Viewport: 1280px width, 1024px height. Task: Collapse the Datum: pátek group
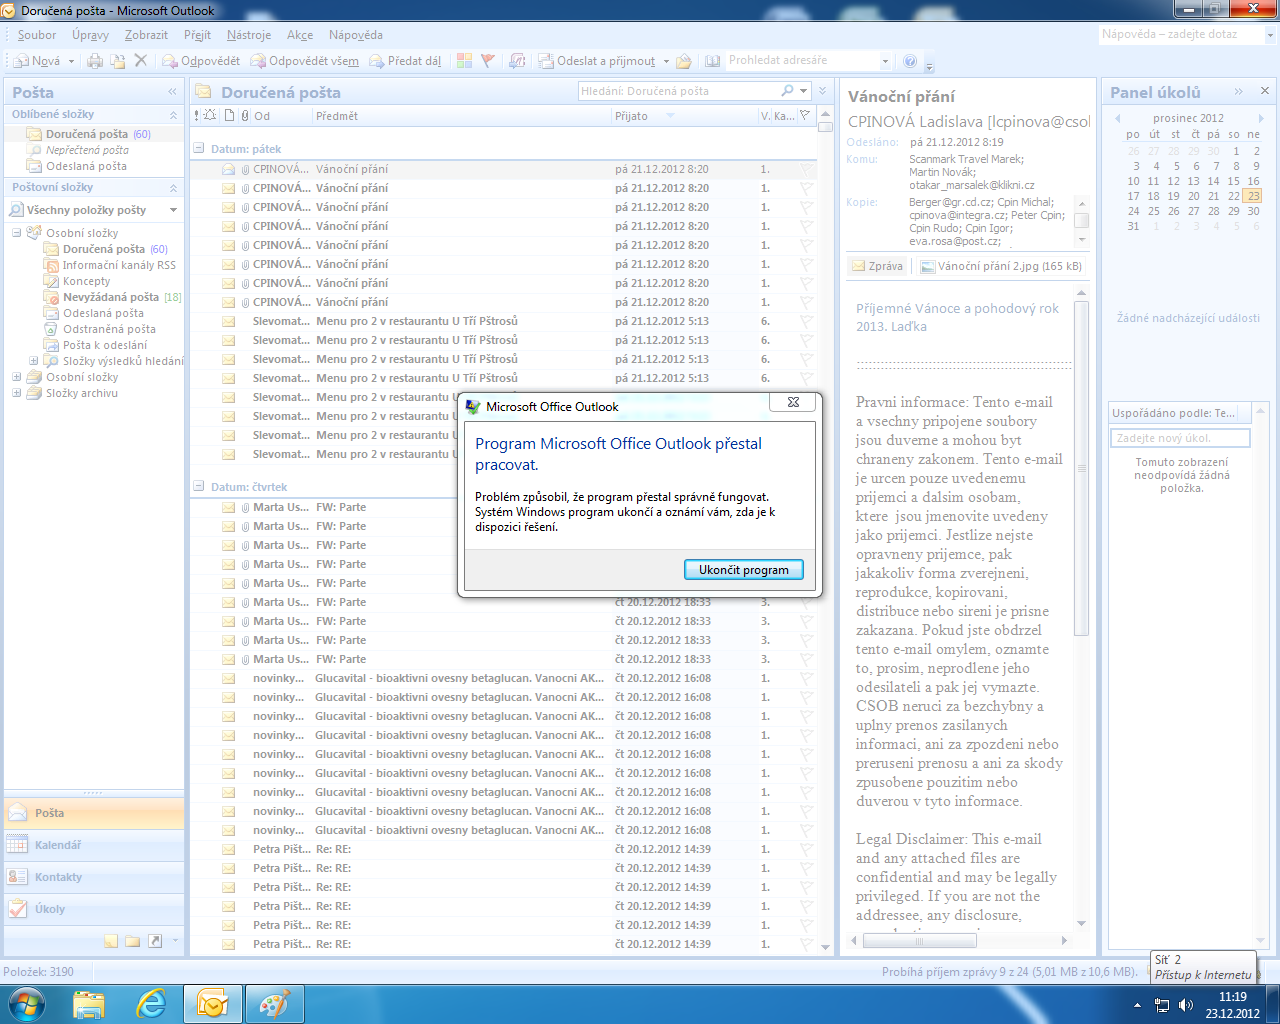(x=198, y=149)
